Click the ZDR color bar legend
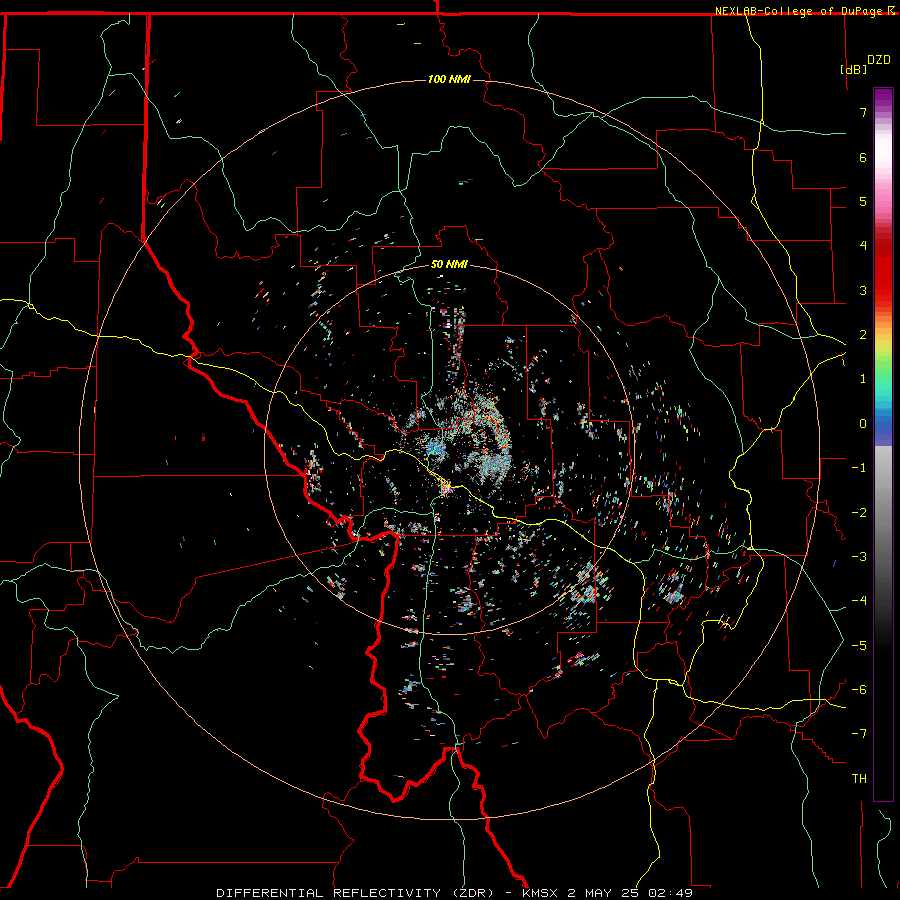Viewport: 900px width, 900px height. coord(883,444)
